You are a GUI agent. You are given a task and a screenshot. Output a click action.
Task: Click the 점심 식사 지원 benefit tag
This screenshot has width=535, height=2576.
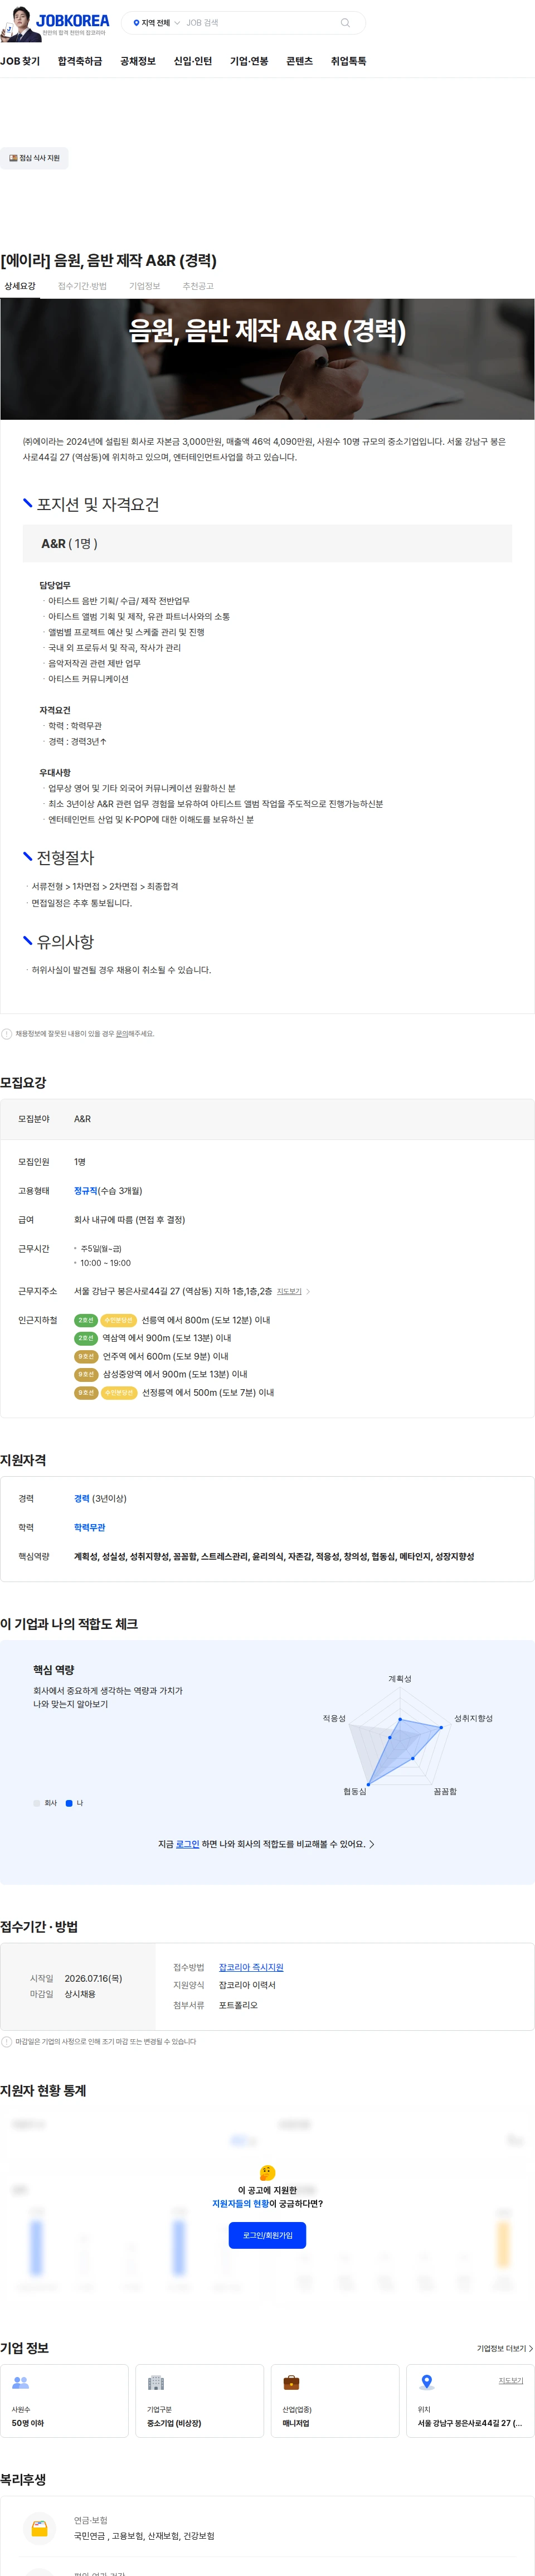(x=34, y=158)
